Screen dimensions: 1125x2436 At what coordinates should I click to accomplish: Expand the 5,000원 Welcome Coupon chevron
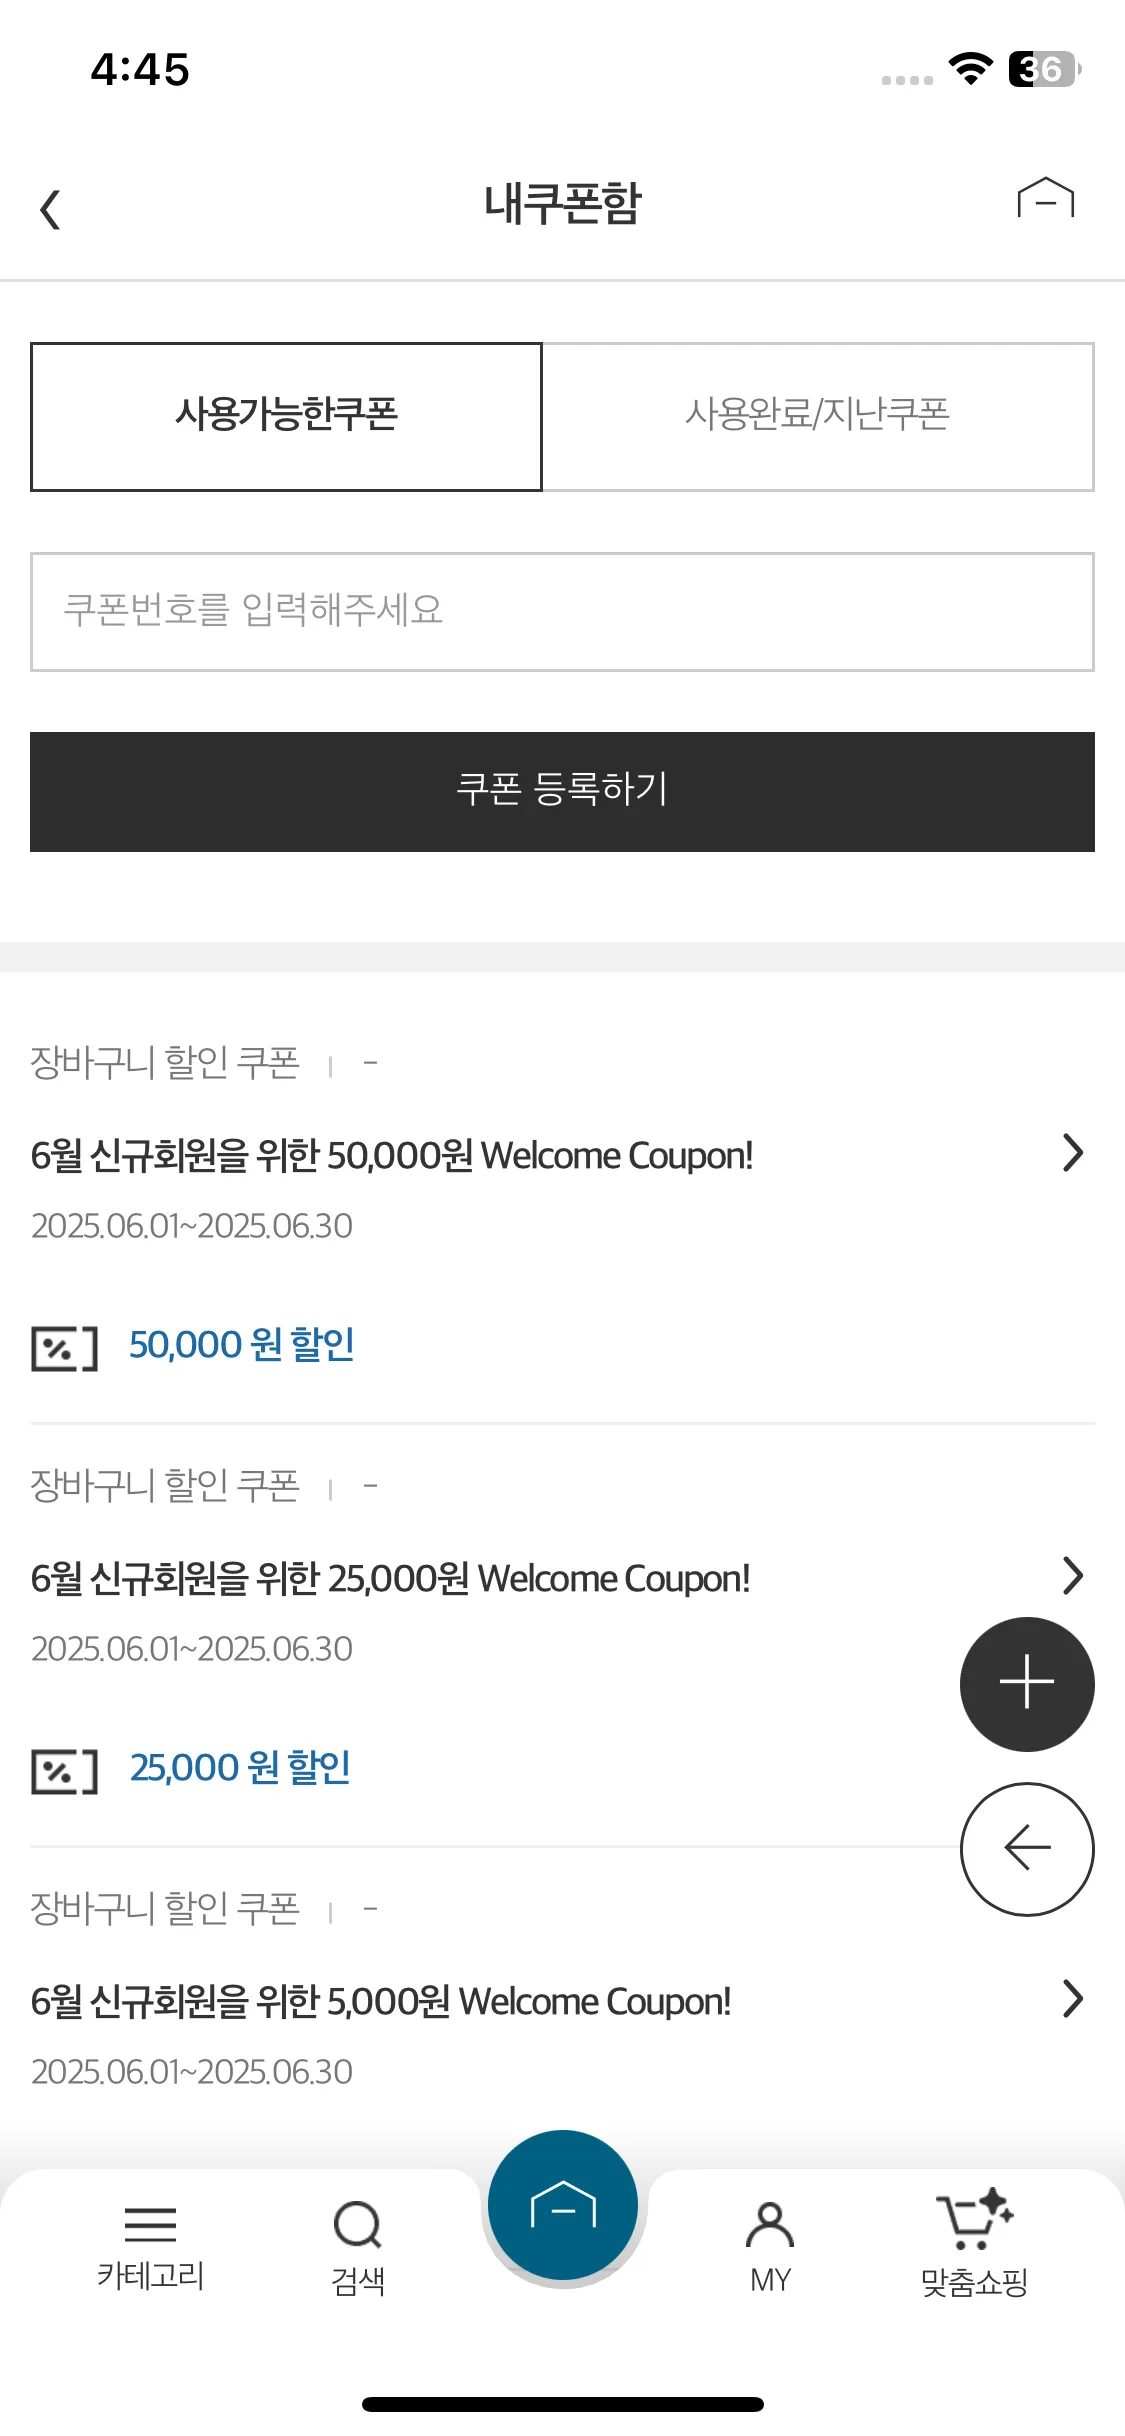coord(1072,1999)
